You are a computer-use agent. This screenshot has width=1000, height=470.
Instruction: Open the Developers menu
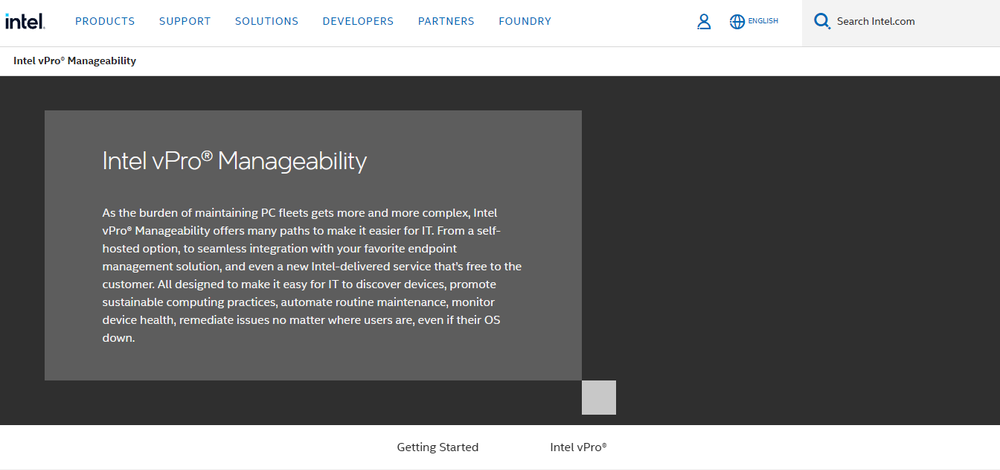pyautogui.click(x=358, y=22)
